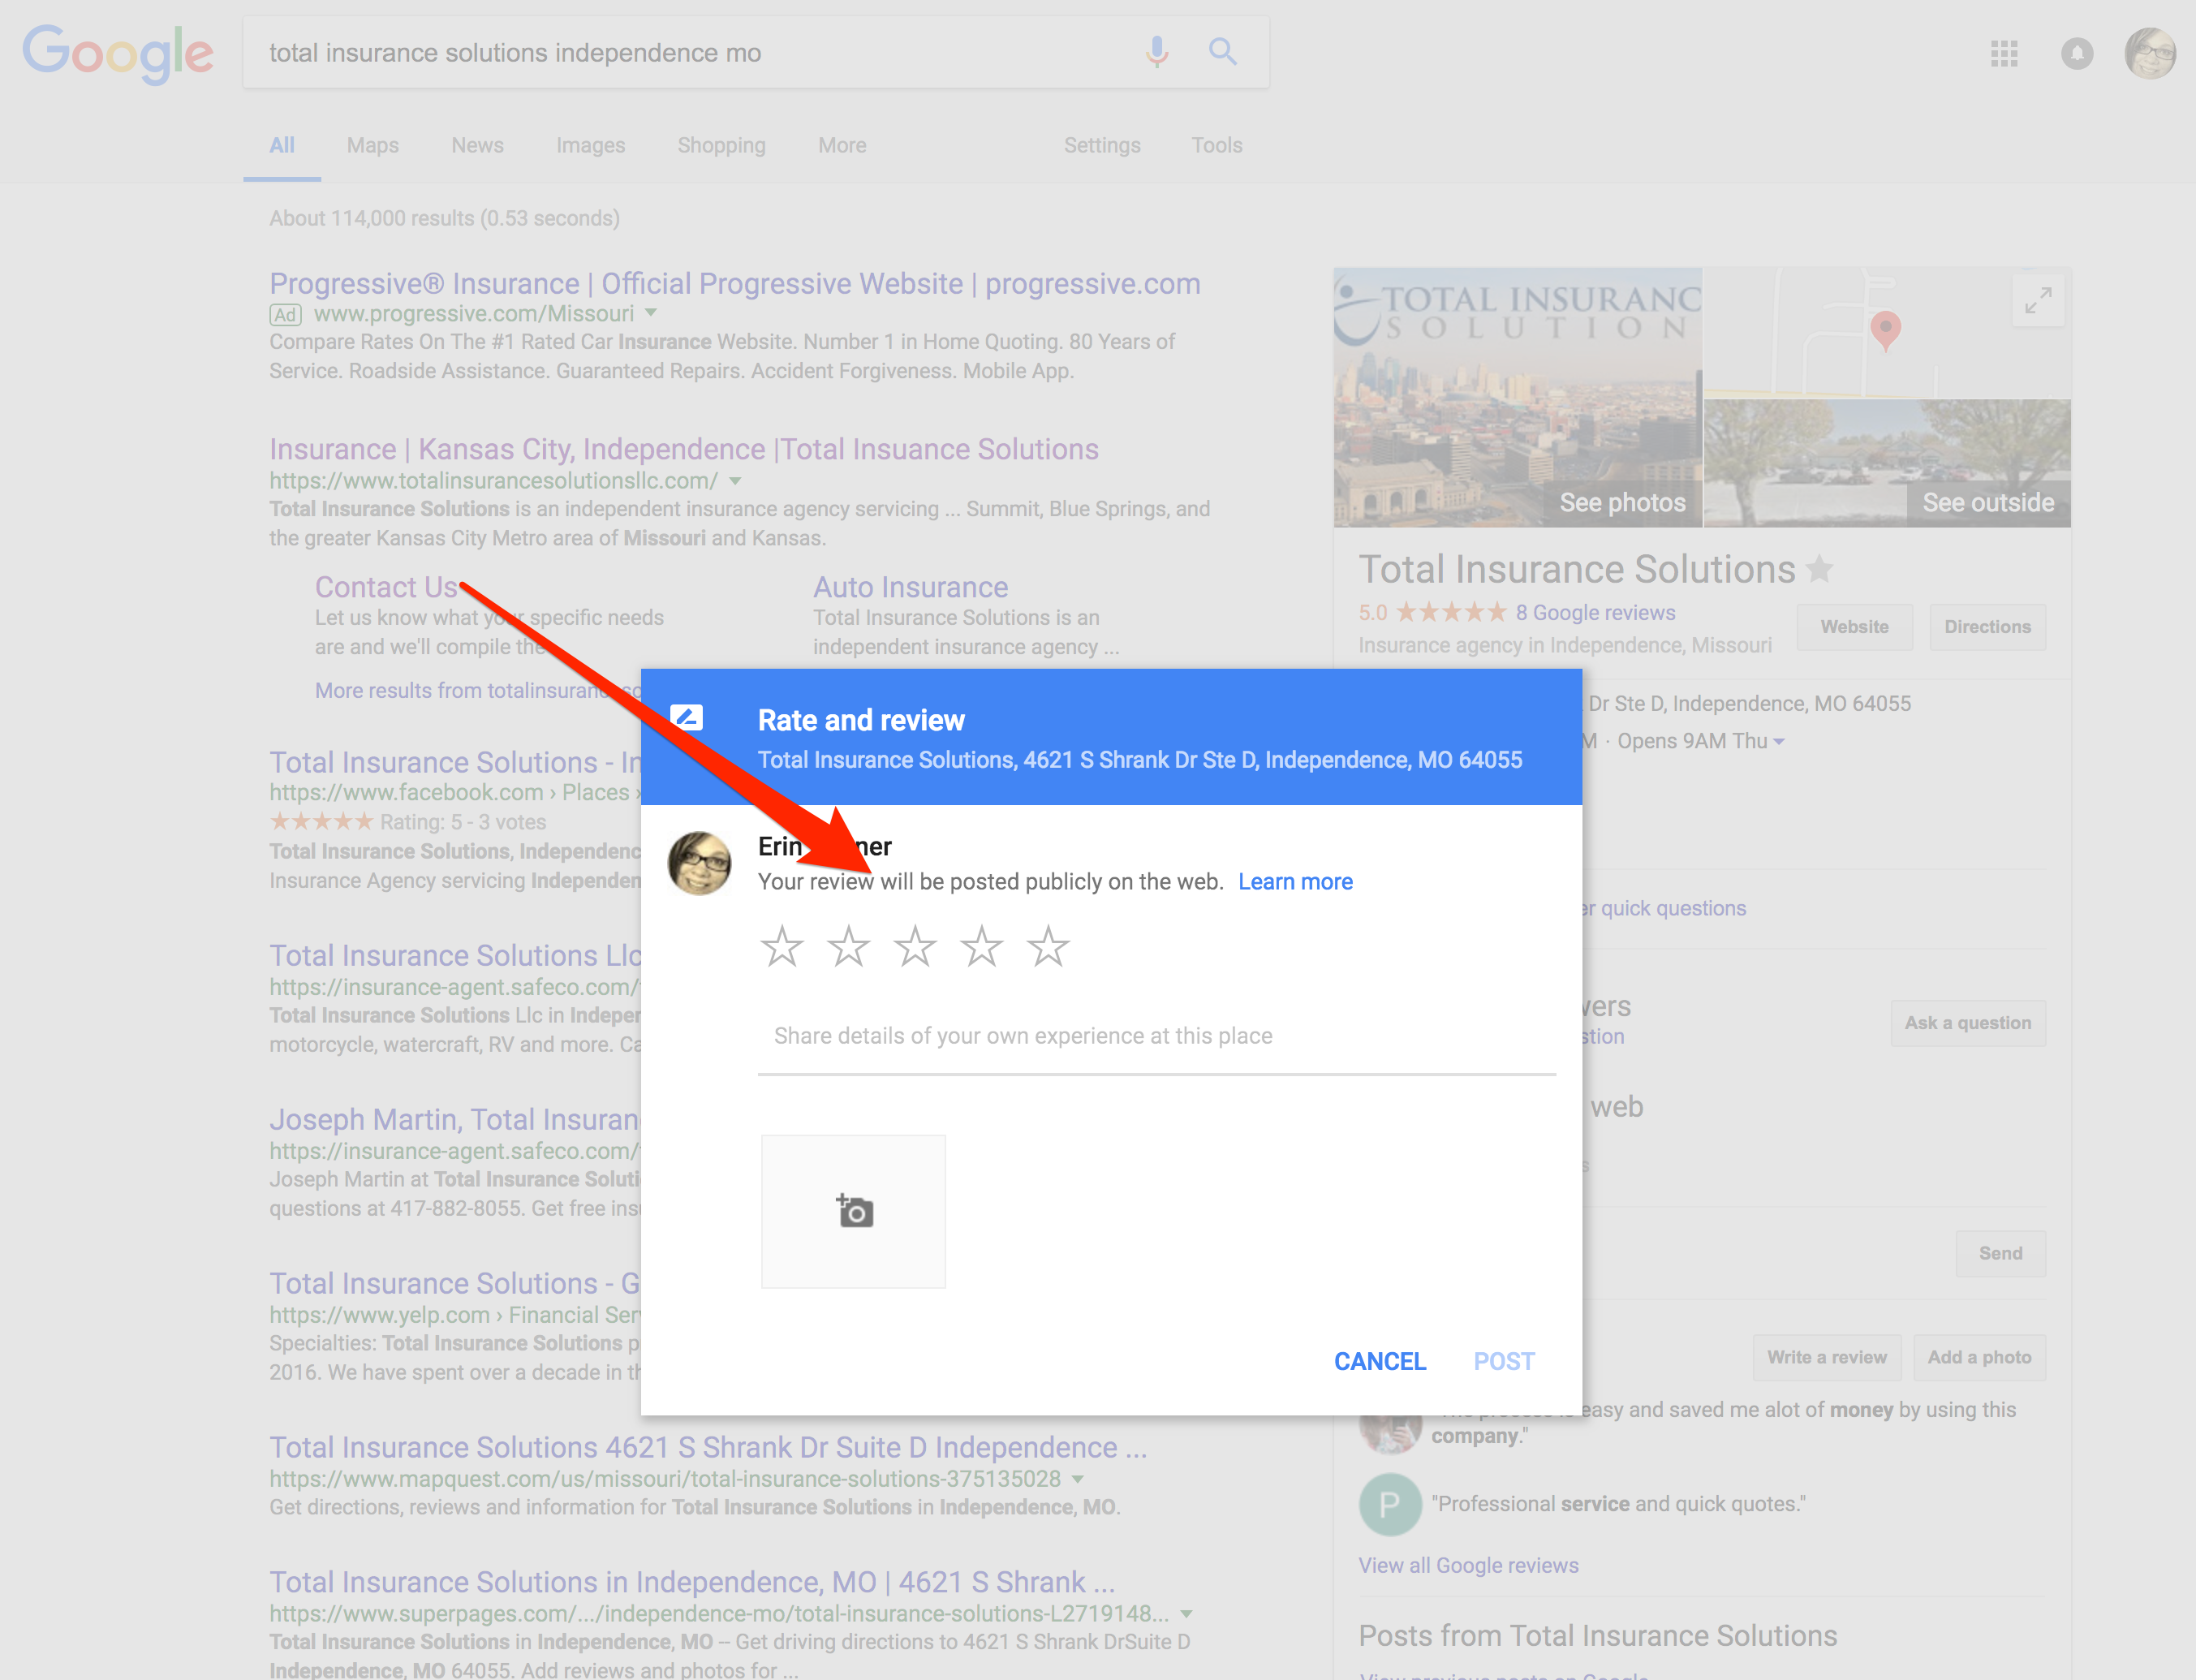Click the Website button
The image size is (2196, 1680).
click(x=1854, y=626)
